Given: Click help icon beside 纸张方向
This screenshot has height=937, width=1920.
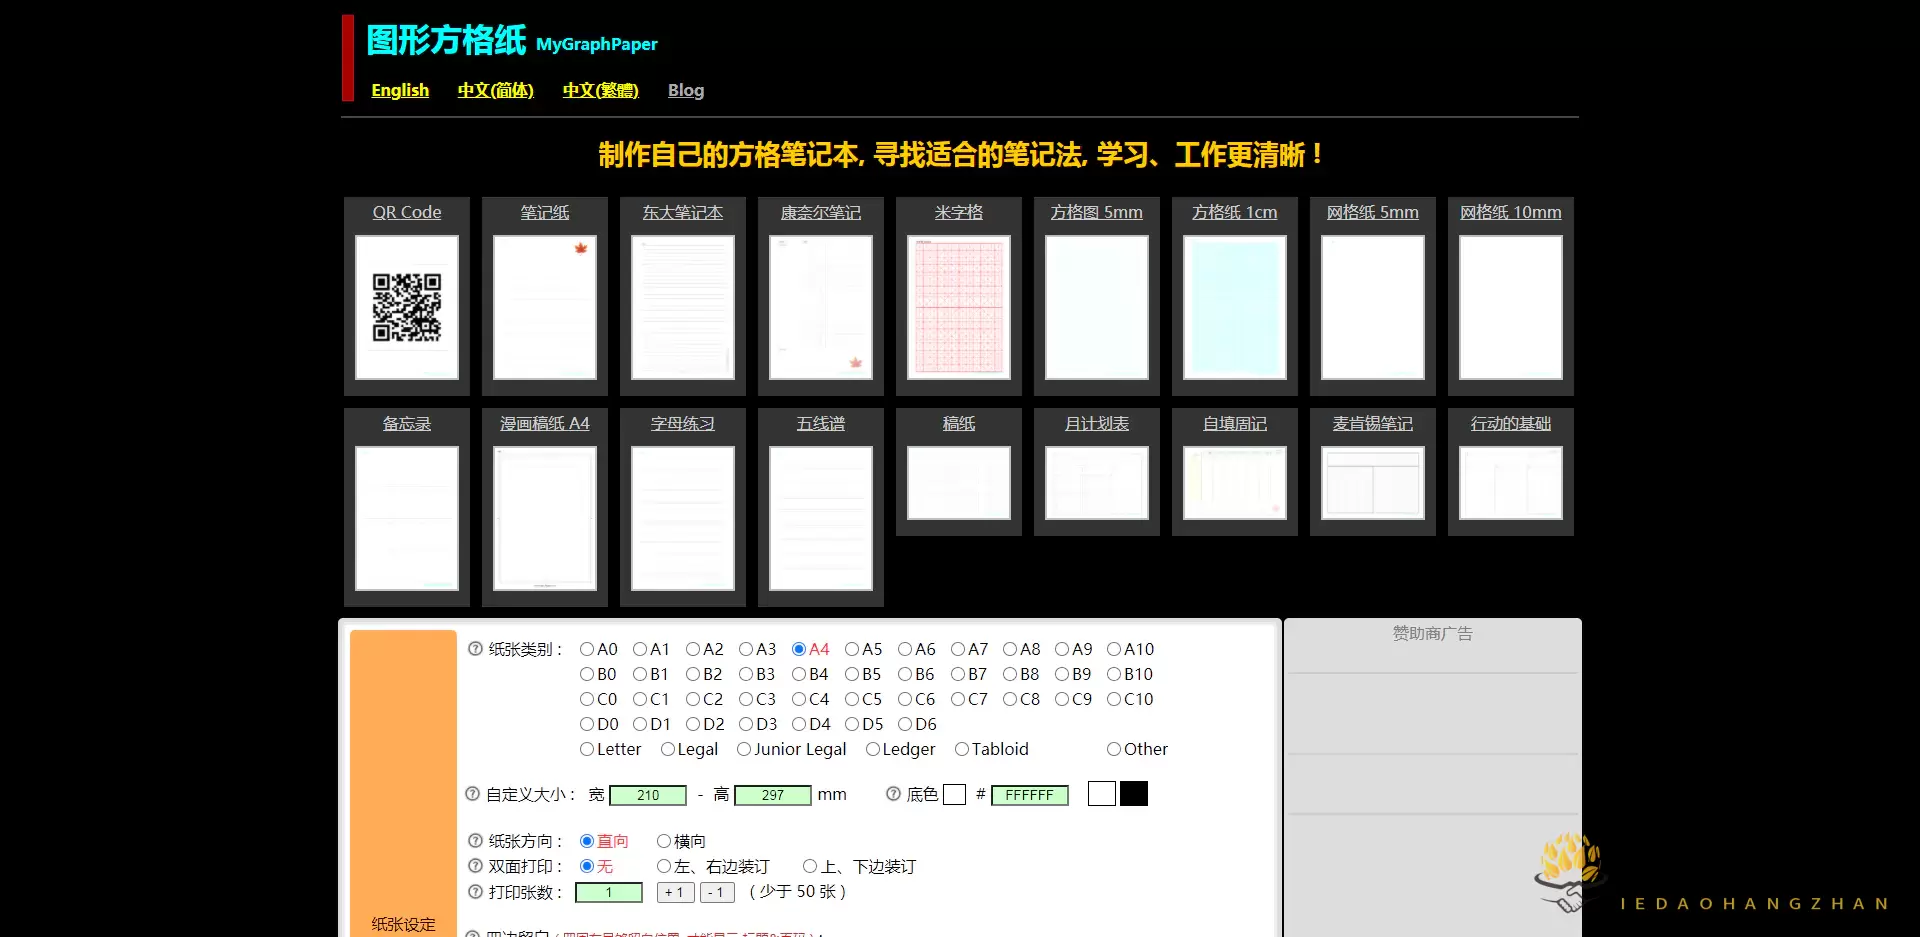Looking at the screenshot, I should pos(475,841).
